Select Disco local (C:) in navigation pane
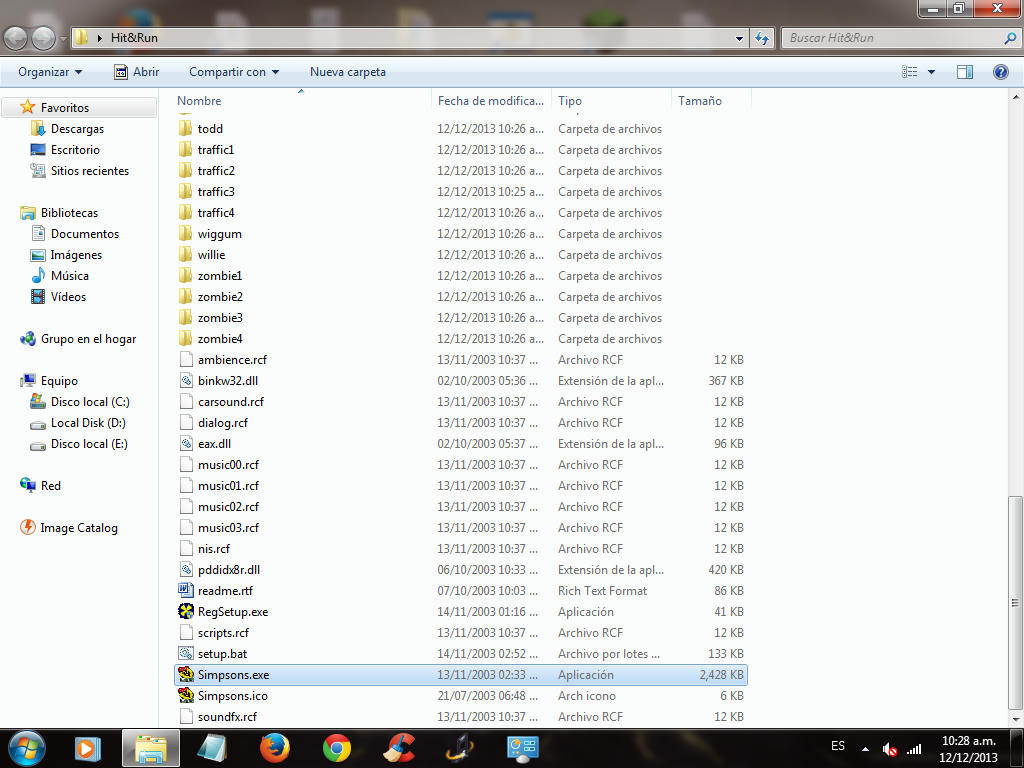1024x768 pixels. 89,402
